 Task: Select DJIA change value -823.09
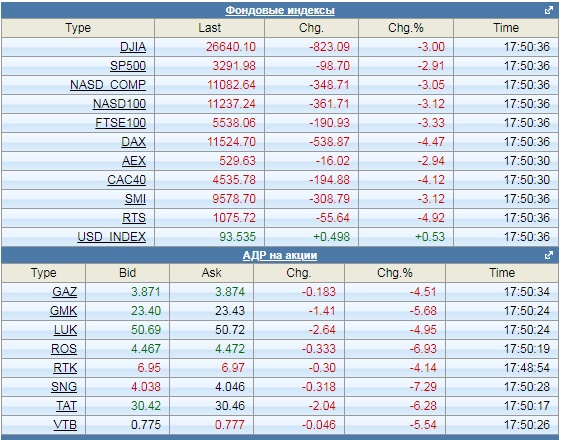coord(330,47)
